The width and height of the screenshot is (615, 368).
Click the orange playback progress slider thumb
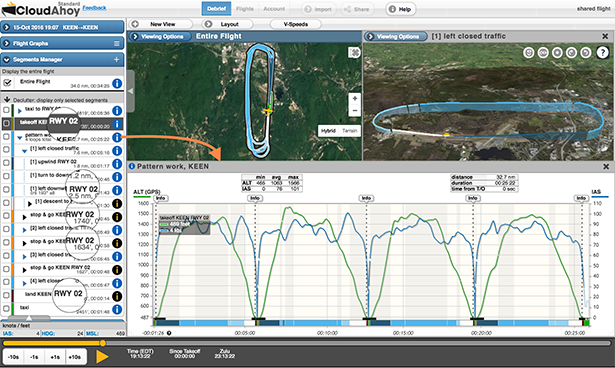tap(103, 343)
